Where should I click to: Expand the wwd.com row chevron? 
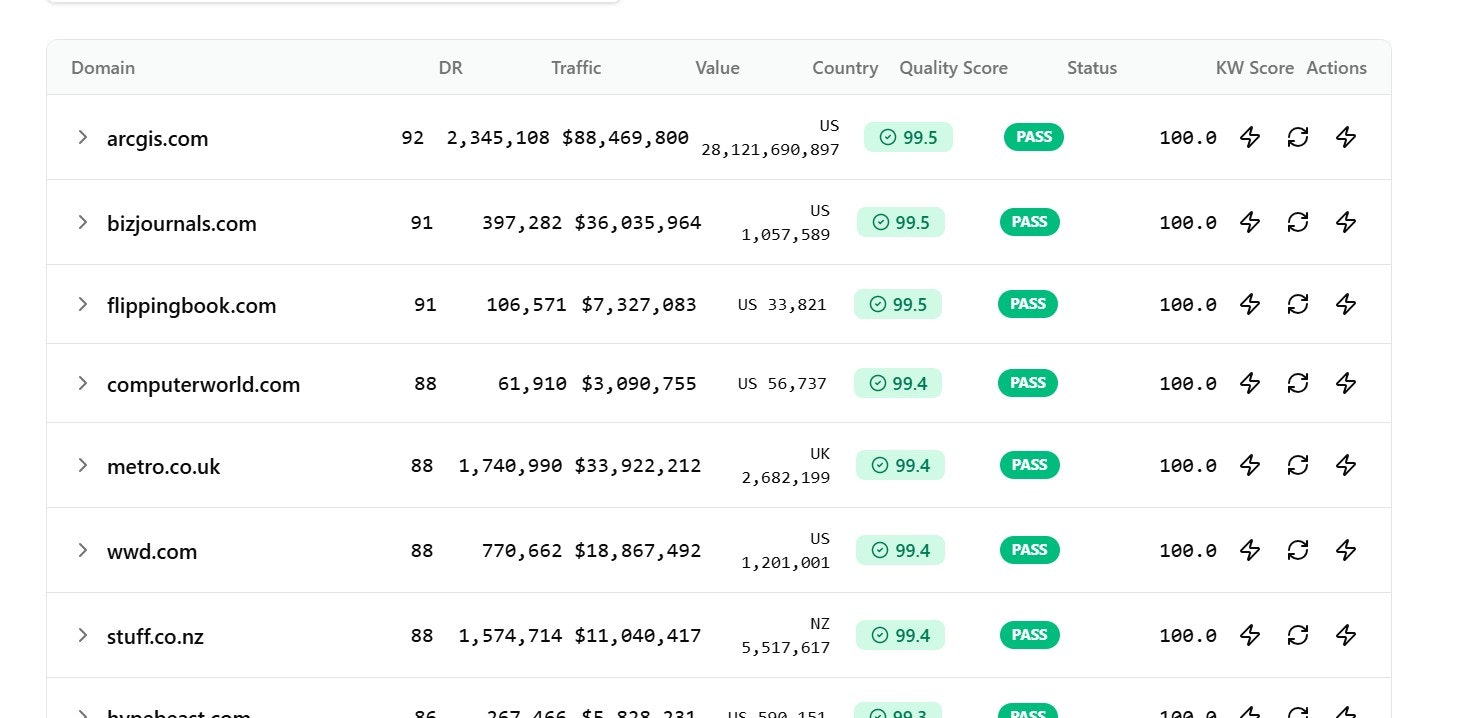(83, 549)
